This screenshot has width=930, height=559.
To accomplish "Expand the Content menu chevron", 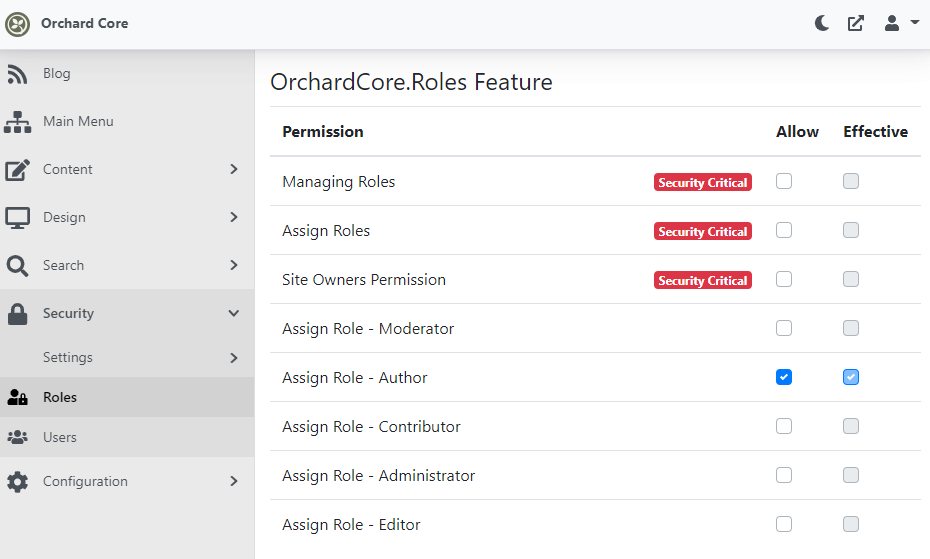I will tap(234, 169).
